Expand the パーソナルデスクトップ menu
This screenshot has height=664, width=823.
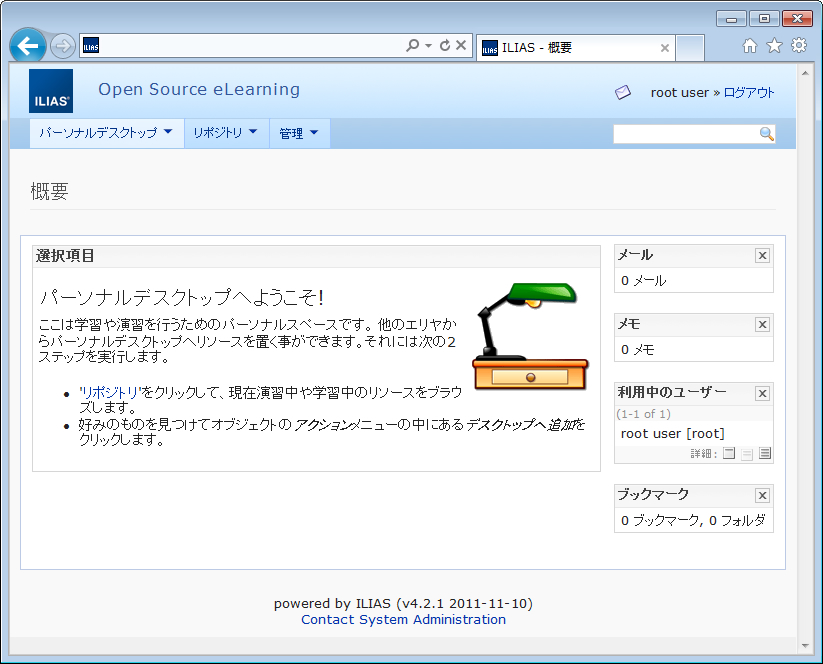pos(106,133)
